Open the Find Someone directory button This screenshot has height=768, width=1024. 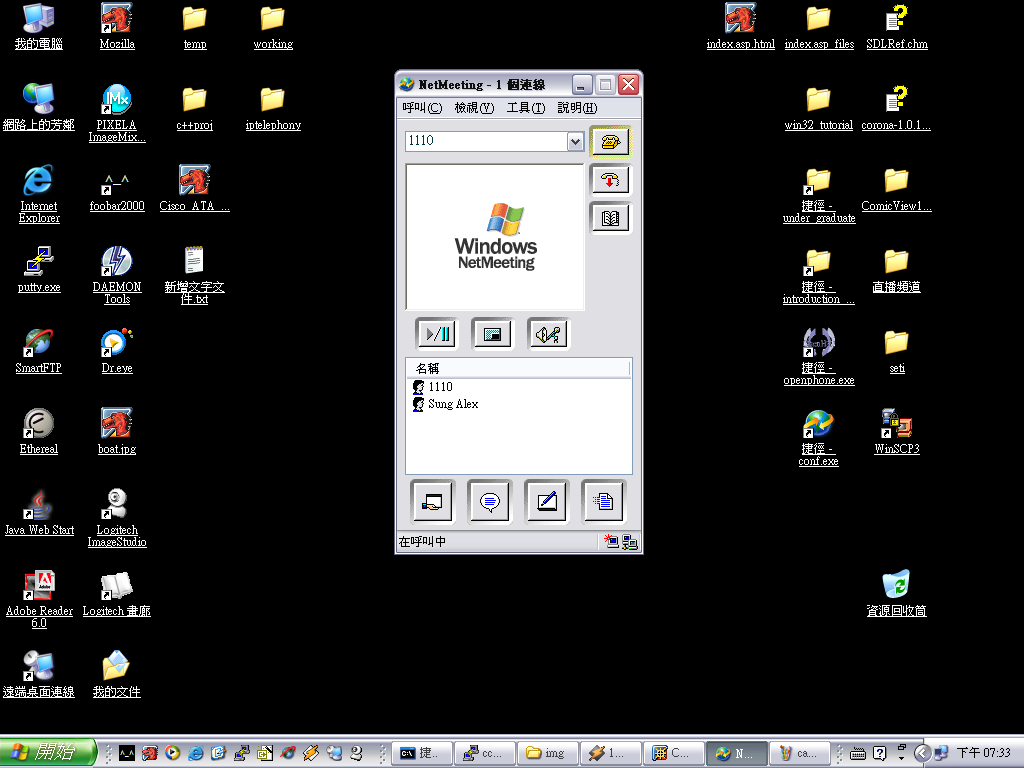611,218
